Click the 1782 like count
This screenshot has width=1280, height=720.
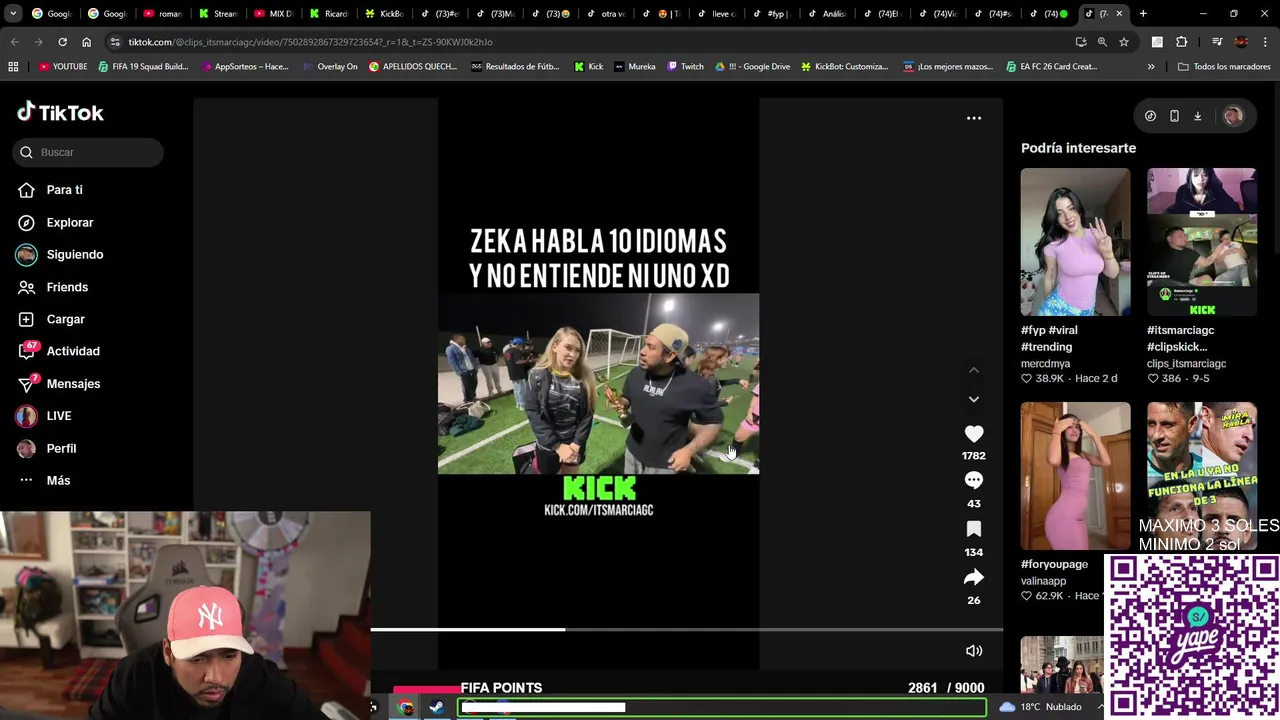(974, 456)
